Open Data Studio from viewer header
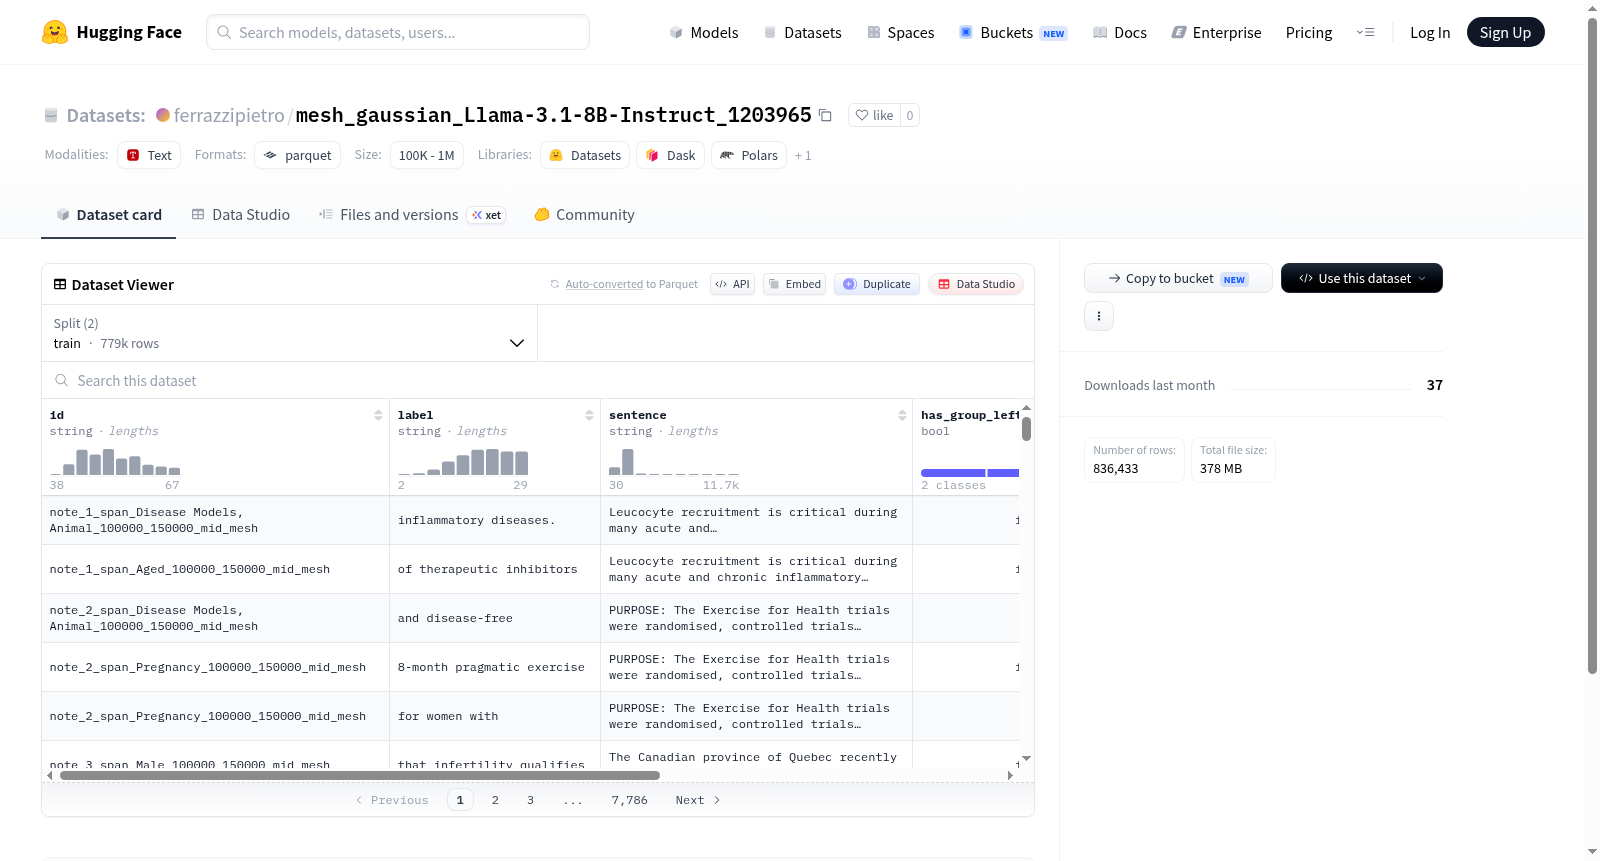The image size is (1600, 861). (x=976, y=284)
